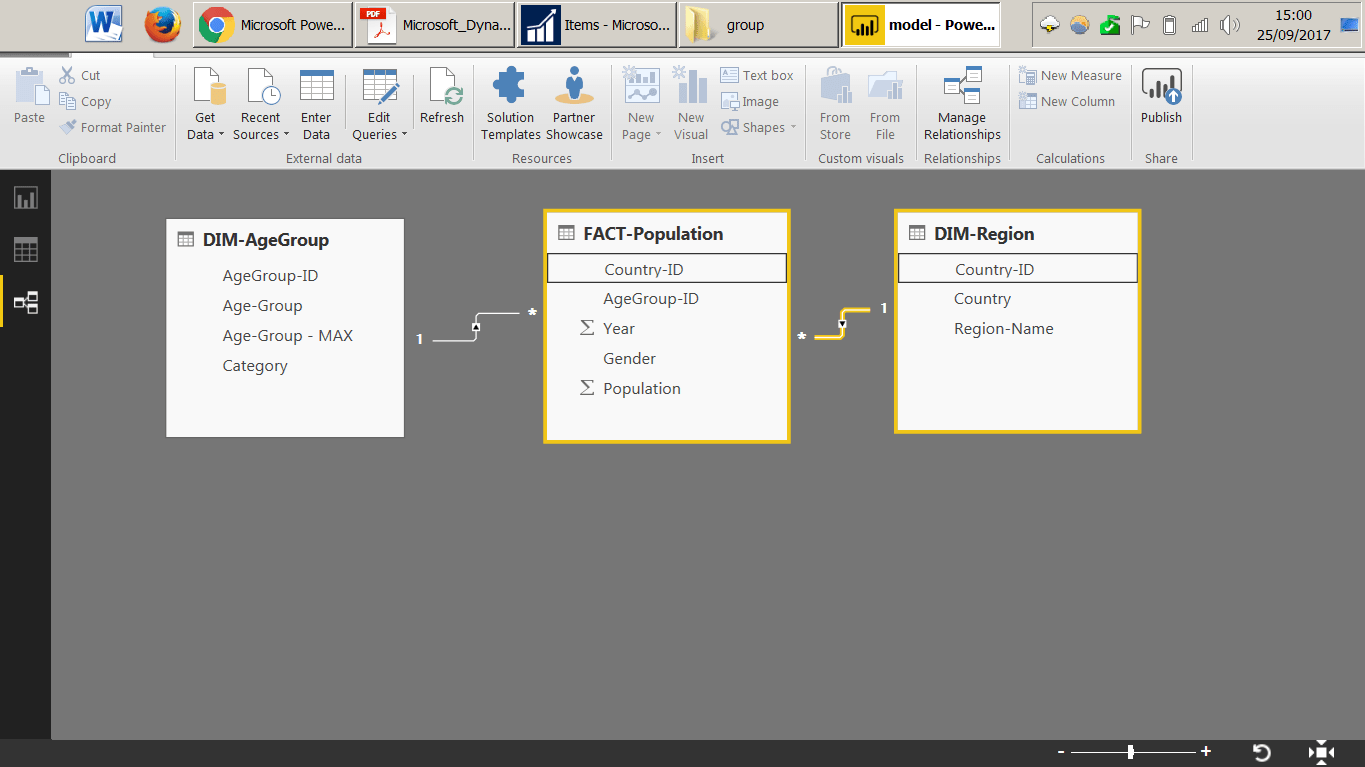Viewport: 1365px width, 767px height.
Task: Open the network signal tray icon
Action: click(x=1200, y=25)
